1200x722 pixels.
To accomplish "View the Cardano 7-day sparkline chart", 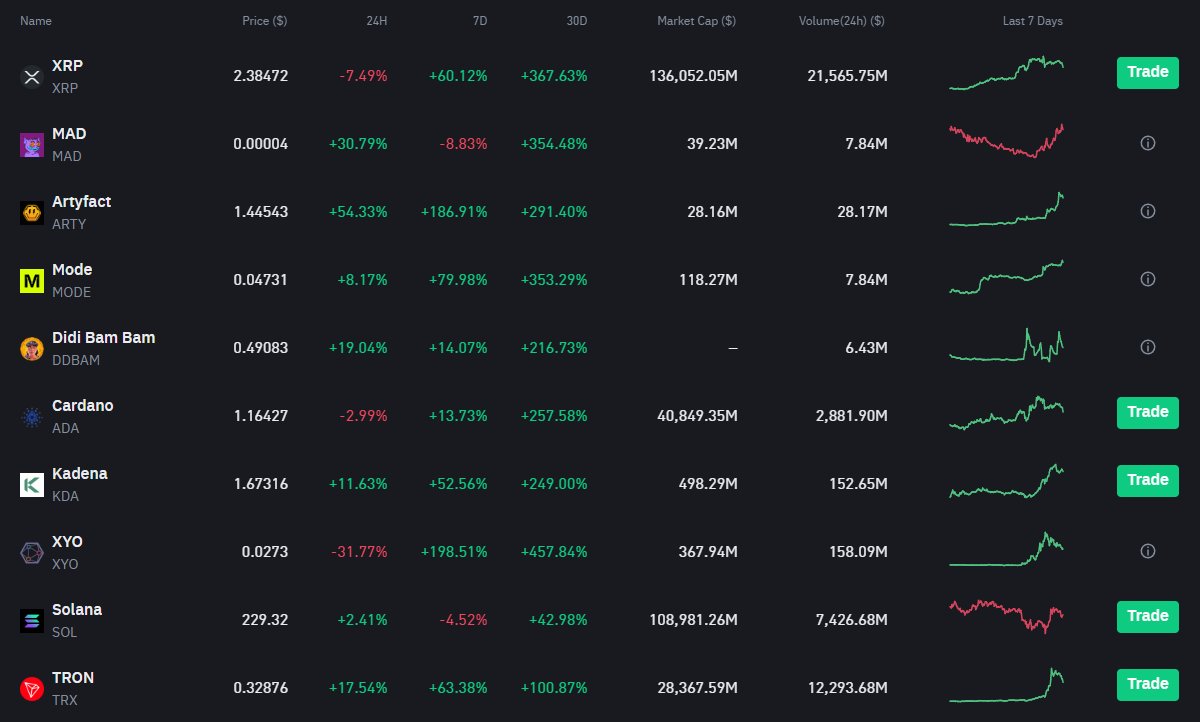I will coord(1007,413).
